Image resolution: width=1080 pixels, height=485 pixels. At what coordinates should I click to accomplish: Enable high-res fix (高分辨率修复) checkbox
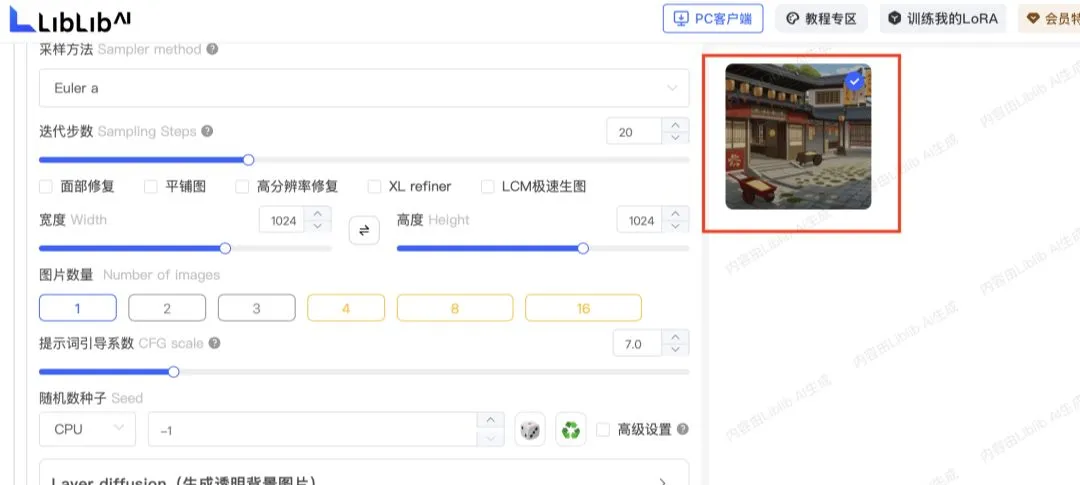pyautogui.click(x=242, y=187)
